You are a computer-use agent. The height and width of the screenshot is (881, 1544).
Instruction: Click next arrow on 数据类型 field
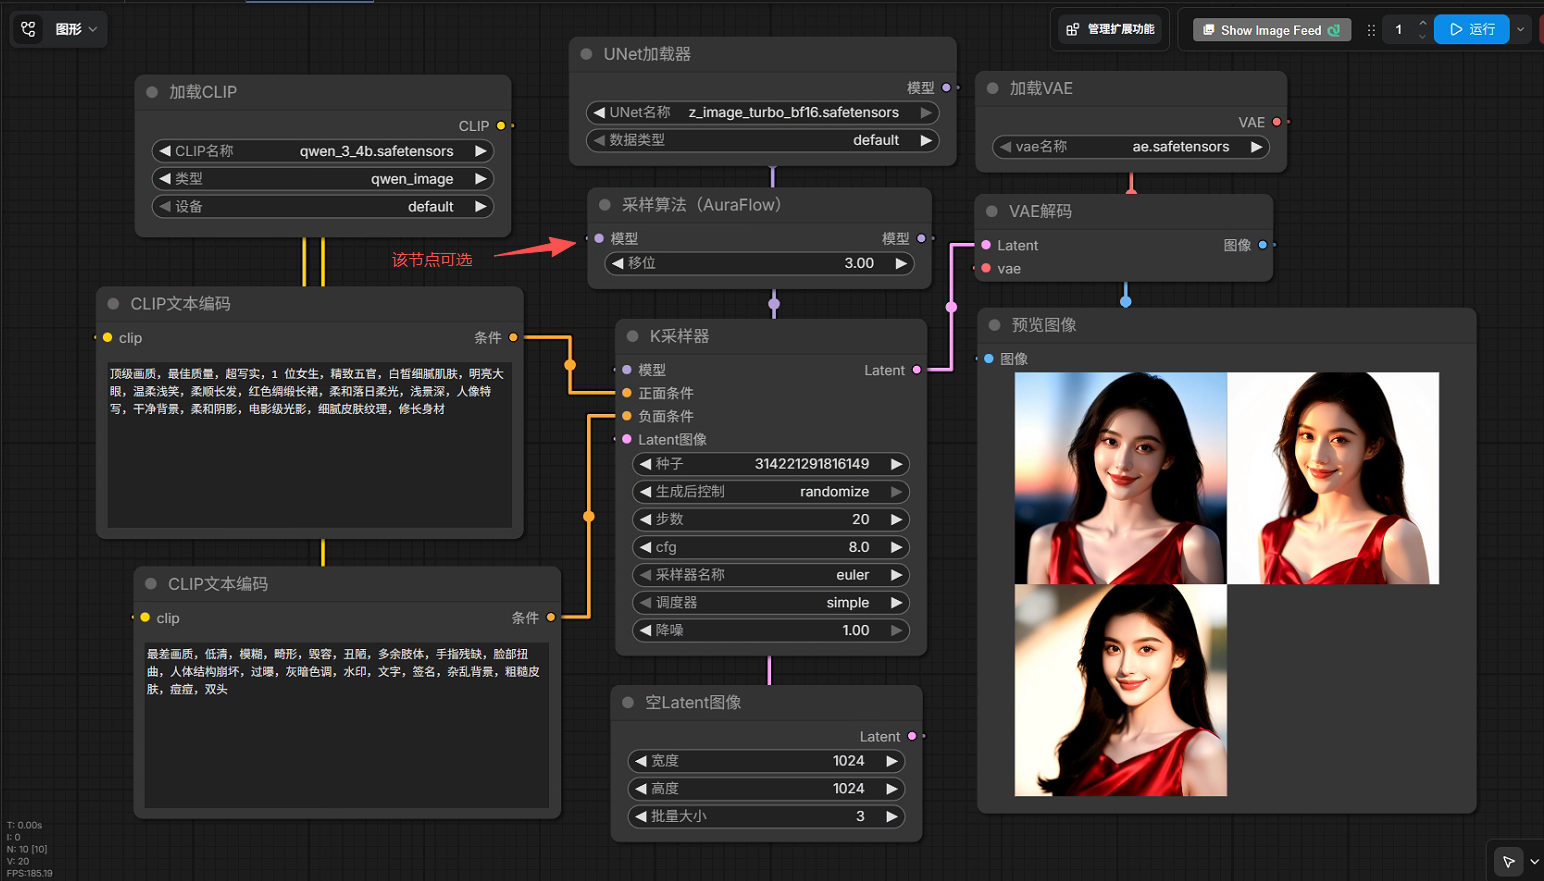tap(926, 141)
